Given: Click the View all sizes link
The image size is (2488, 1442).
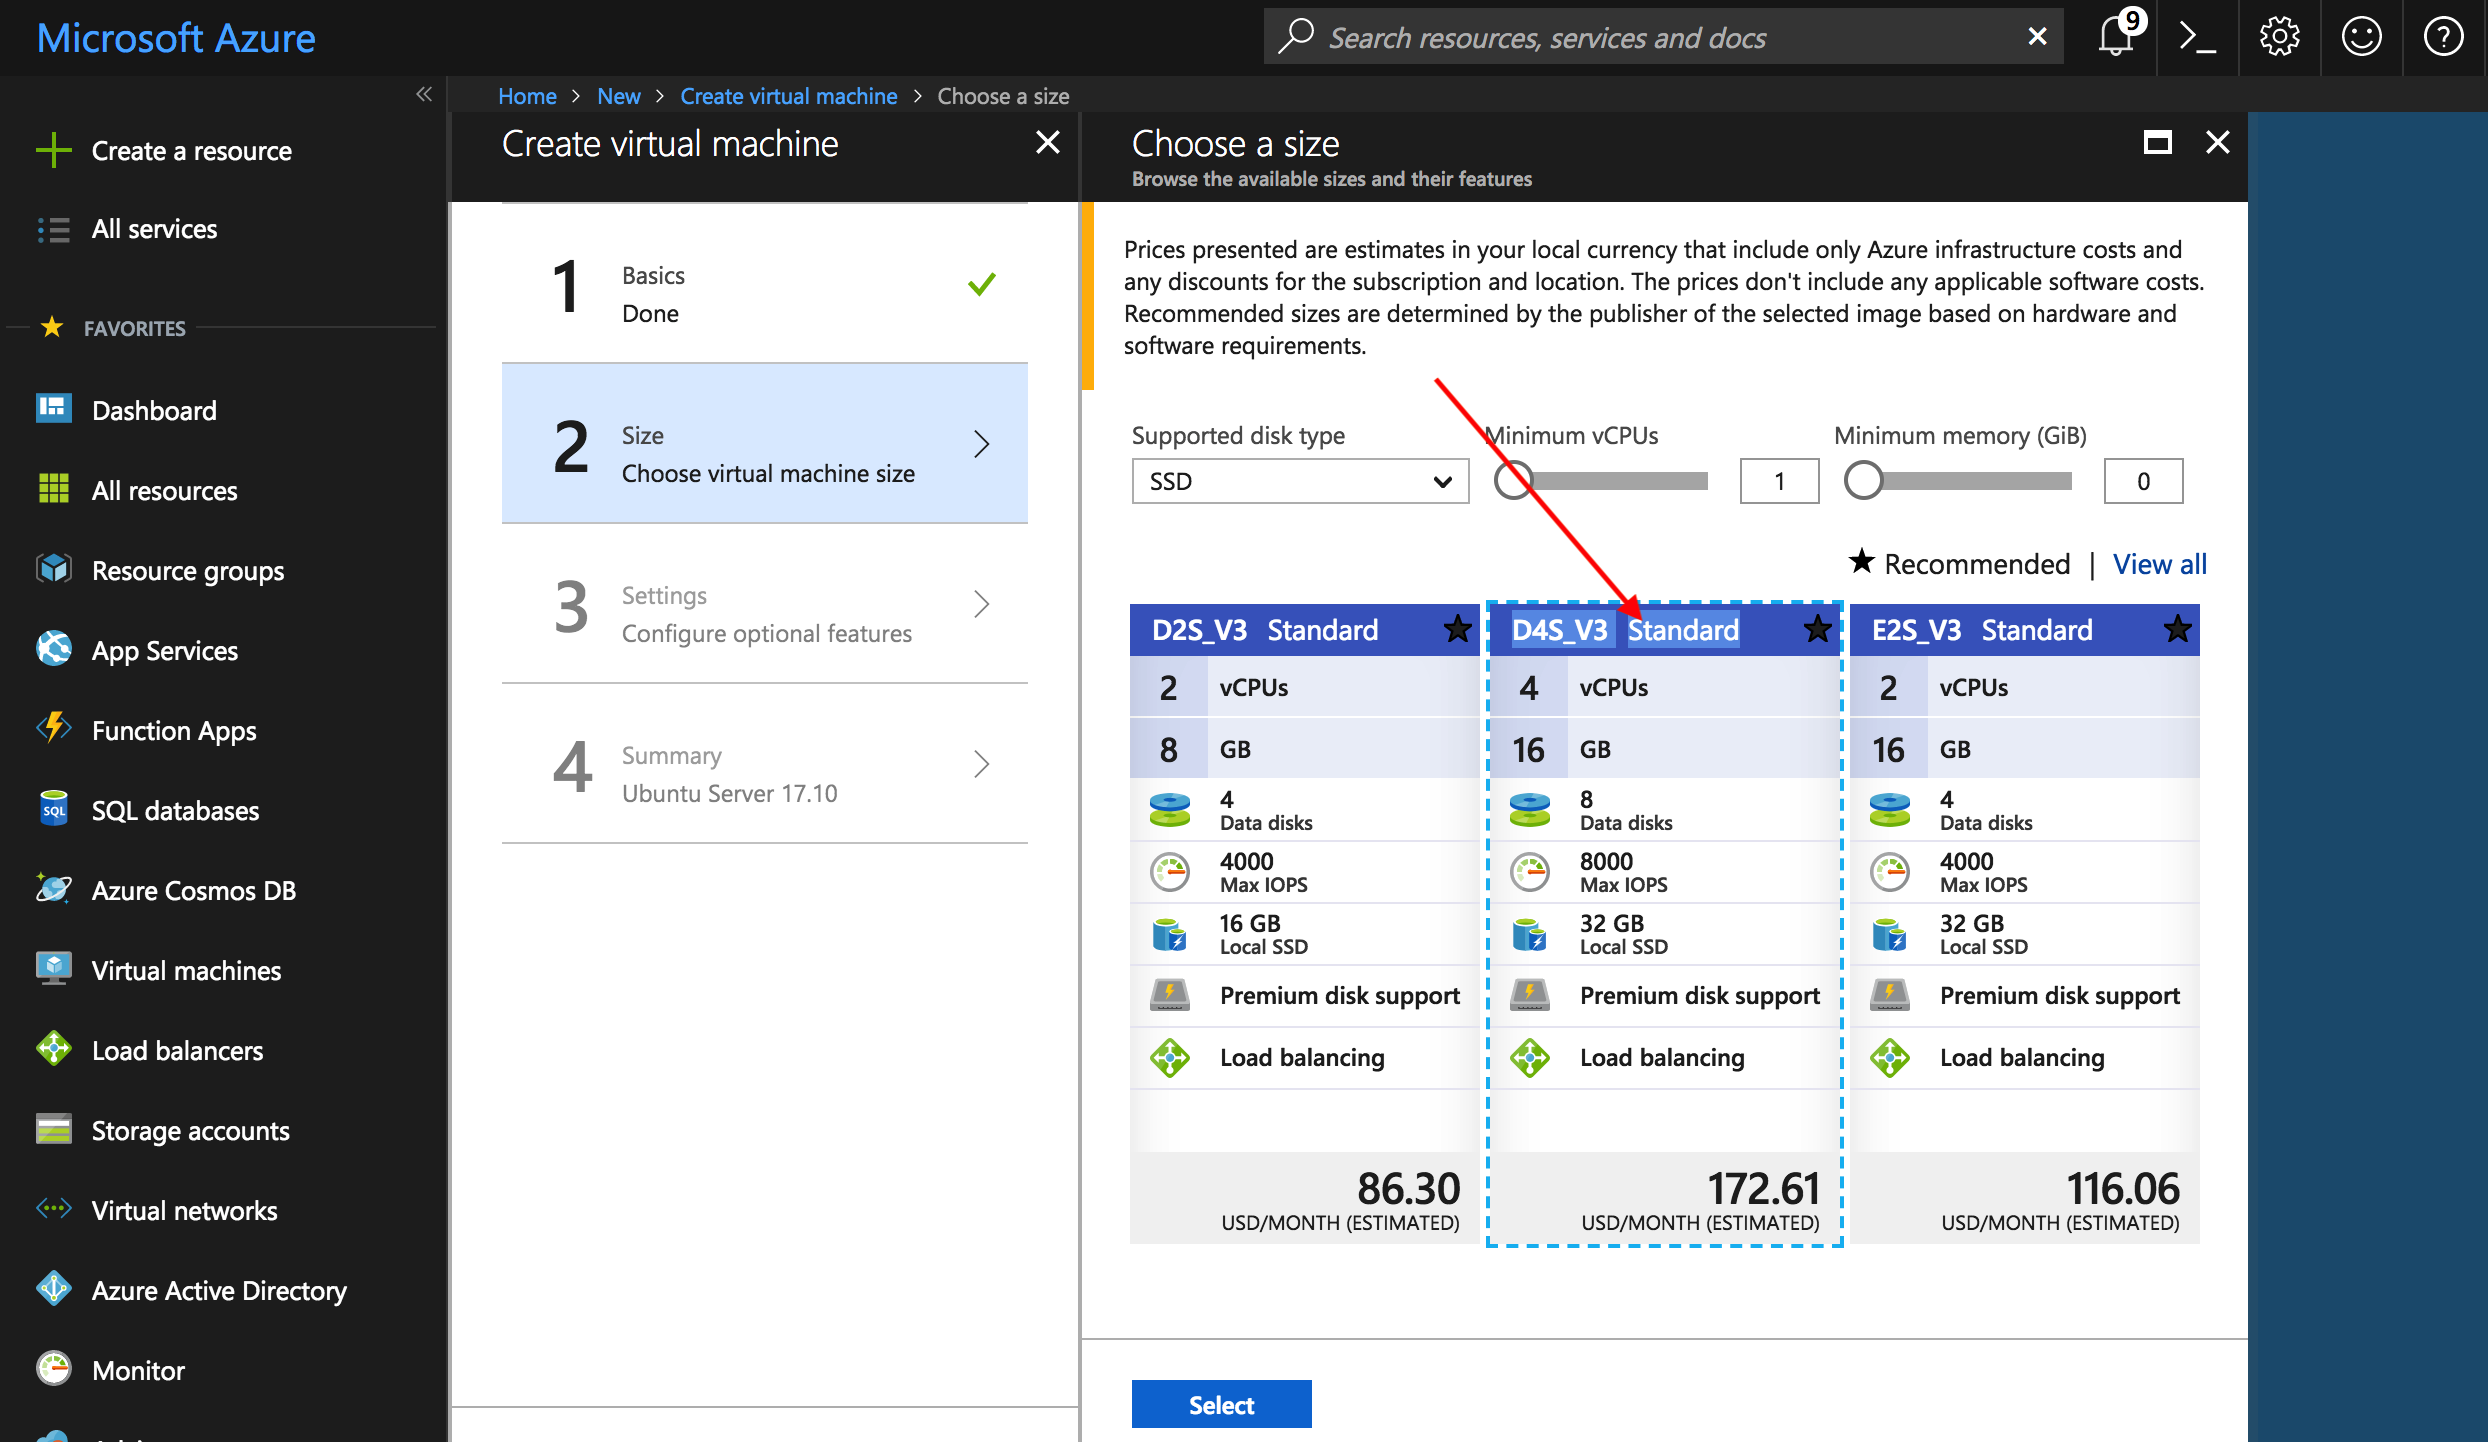Looking at the screenshot, I should point(2160,565).
